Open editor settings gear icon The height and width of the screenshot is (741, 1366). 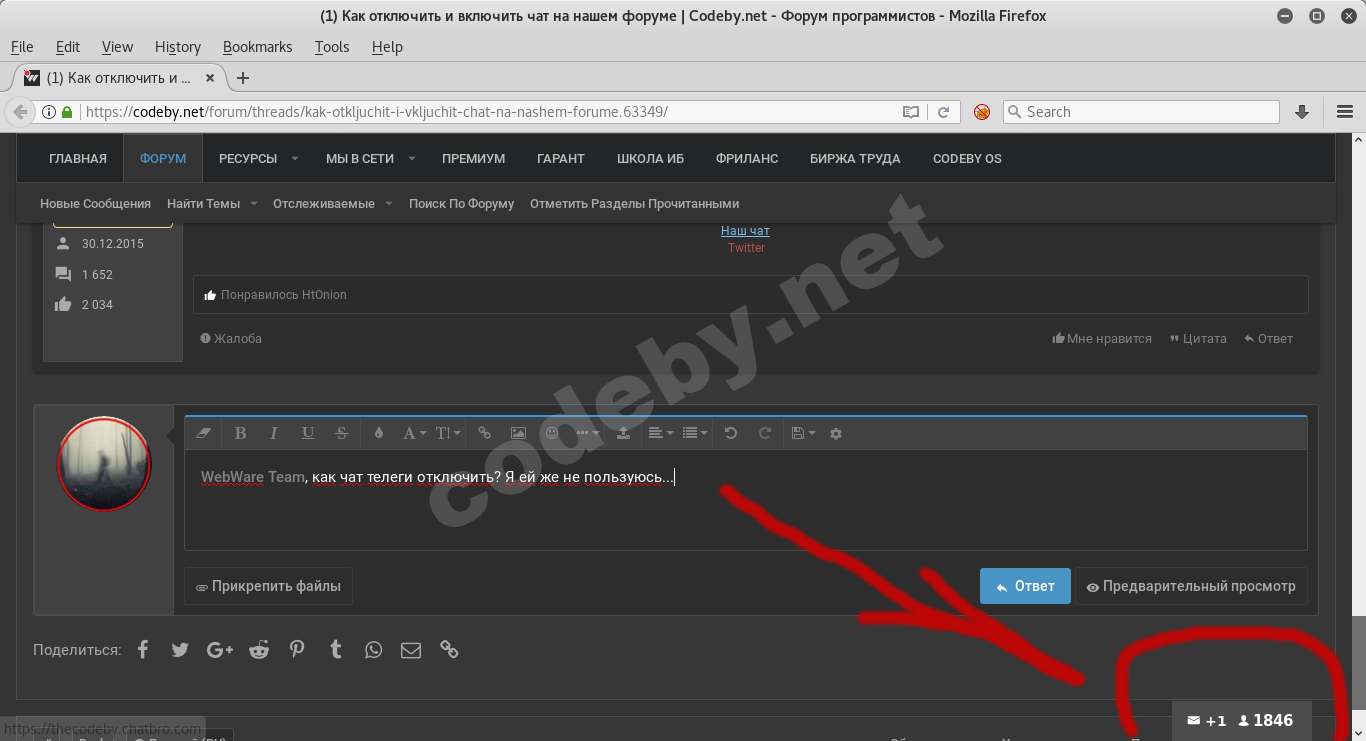836,433
